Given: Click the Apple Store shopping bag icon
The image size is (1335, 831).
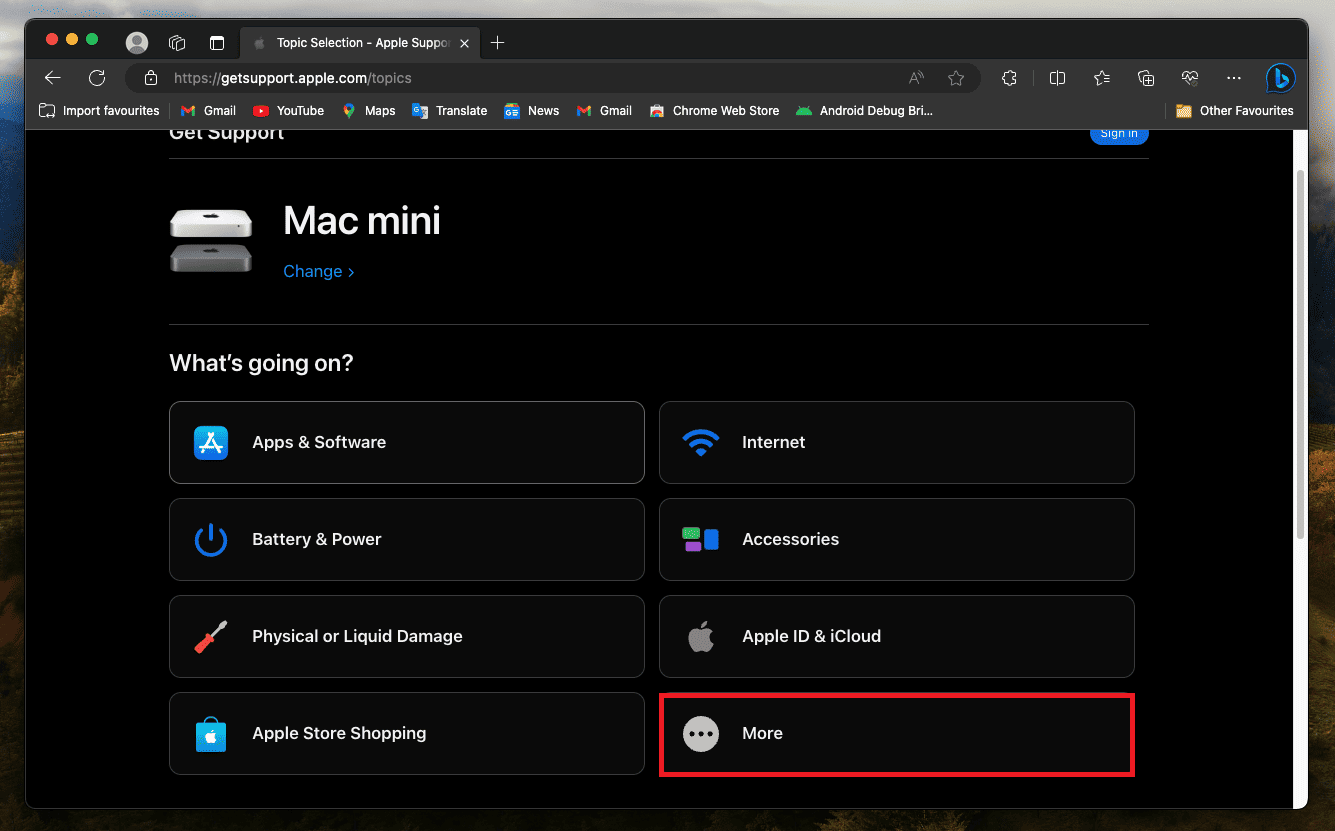Looking at the screenshot, I should pyautogui.click(x=211, y=734).
